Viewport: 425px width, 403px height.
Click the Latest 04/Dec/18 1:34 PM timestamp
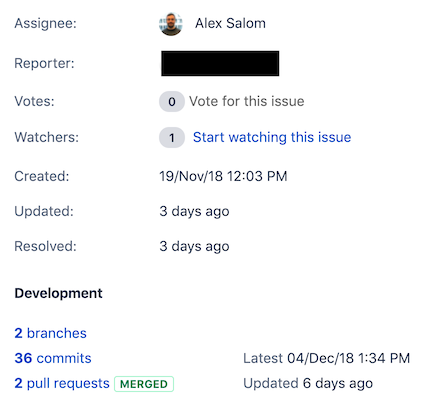tap(326, 358)
